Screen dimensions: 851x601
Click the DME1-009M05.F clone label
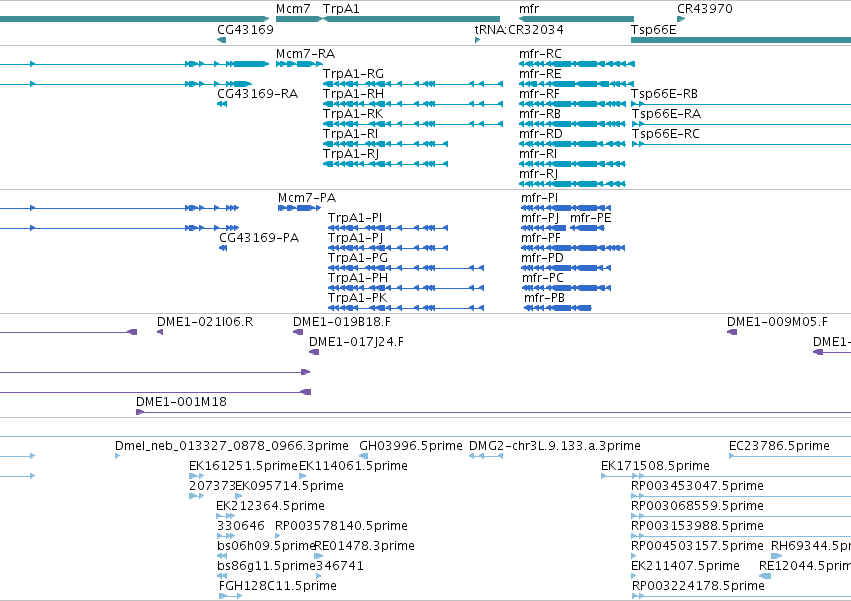pos(777,322)
